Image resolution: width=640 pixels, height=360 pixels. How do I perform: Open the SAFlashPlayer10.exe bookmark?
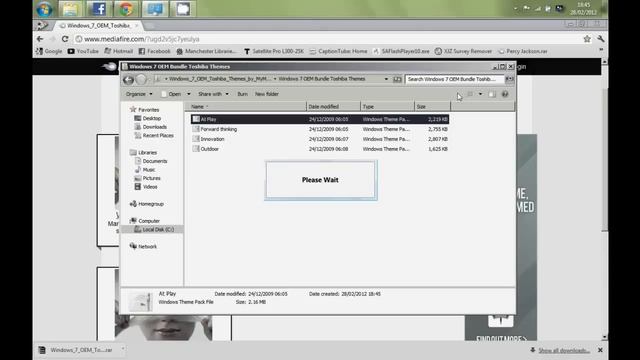click(x=401, y=51)
